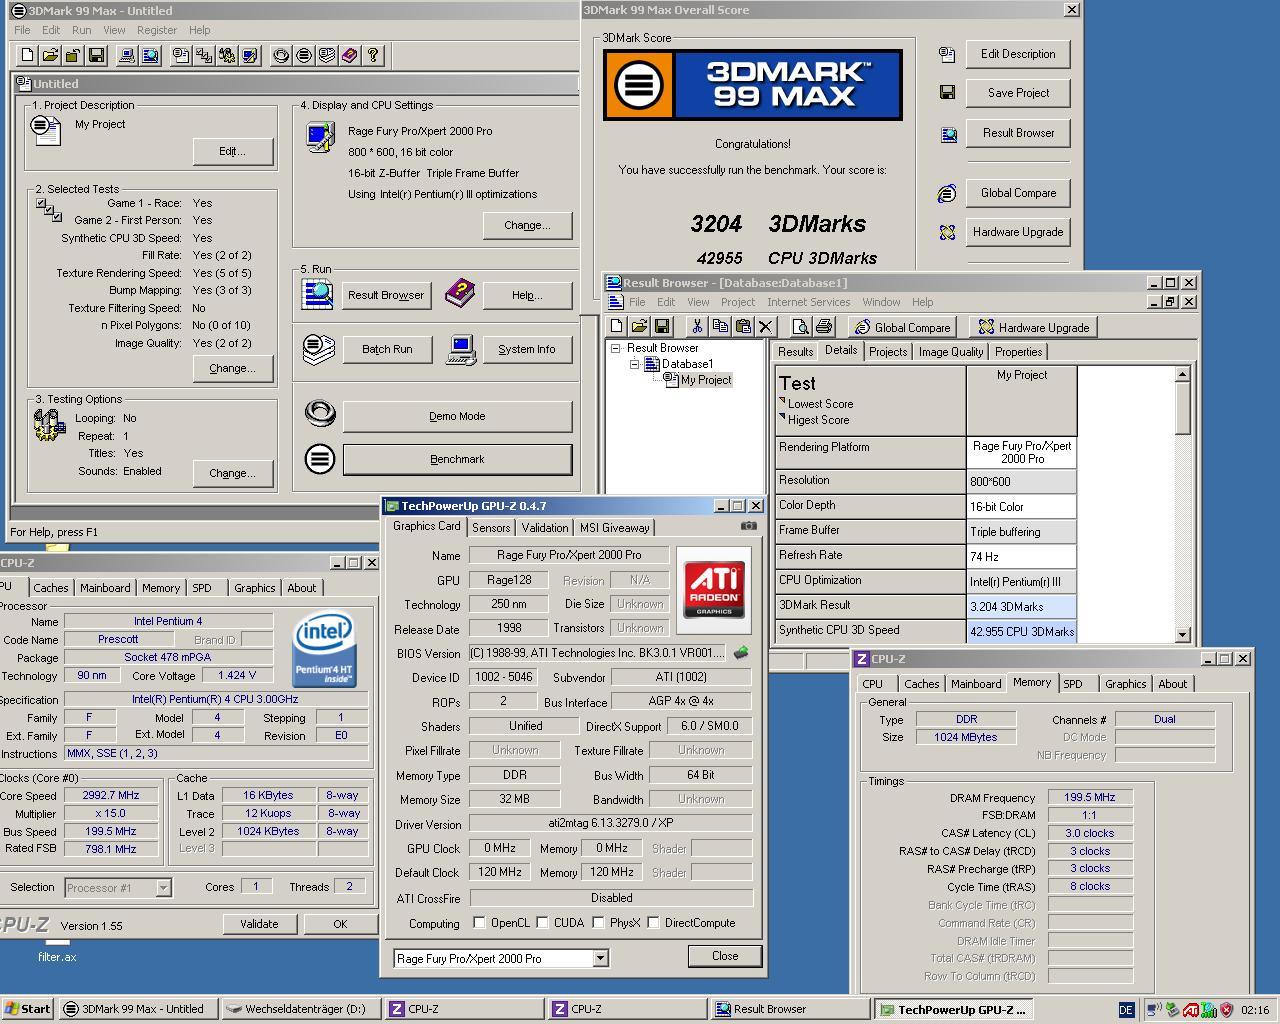Click Delete X icon in Result Browser toolbar
Image resolution: width=1280 pixels, height=1024 pixels.
coord(765,327)
